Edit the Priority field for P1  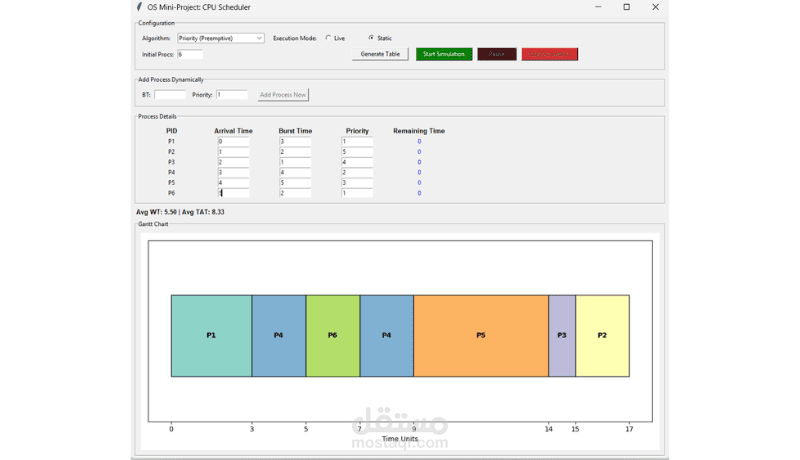tap(357, 141)
